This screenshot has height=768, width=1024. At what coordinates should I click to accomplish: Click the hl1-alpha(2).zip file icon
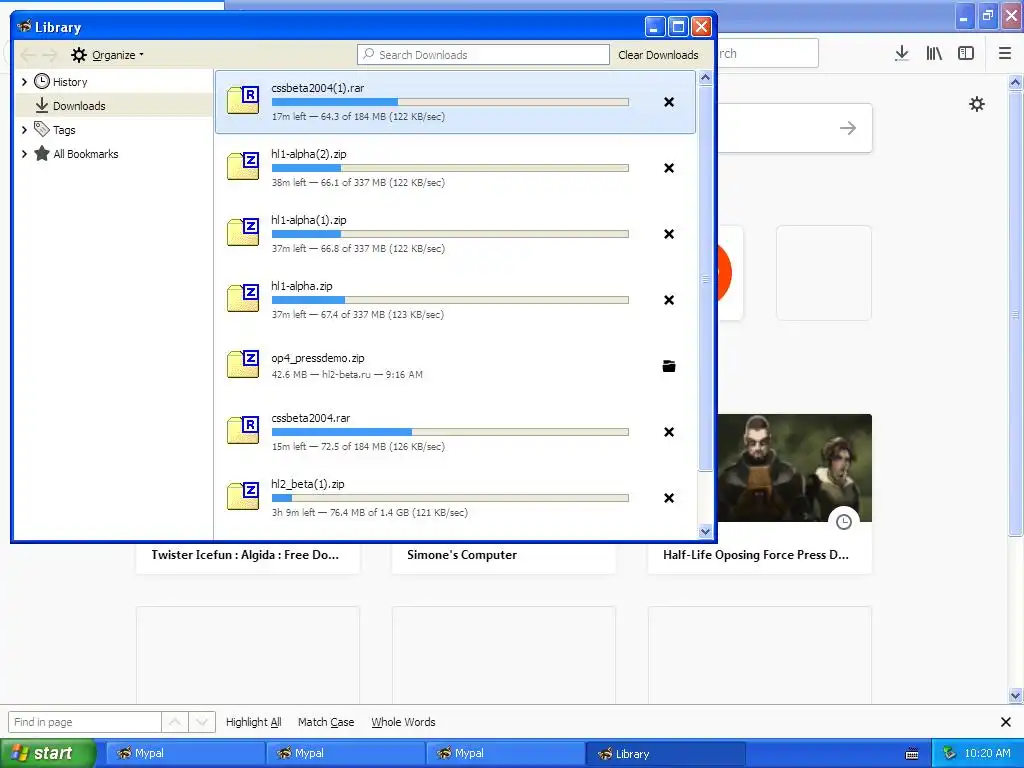pos(243,166)
